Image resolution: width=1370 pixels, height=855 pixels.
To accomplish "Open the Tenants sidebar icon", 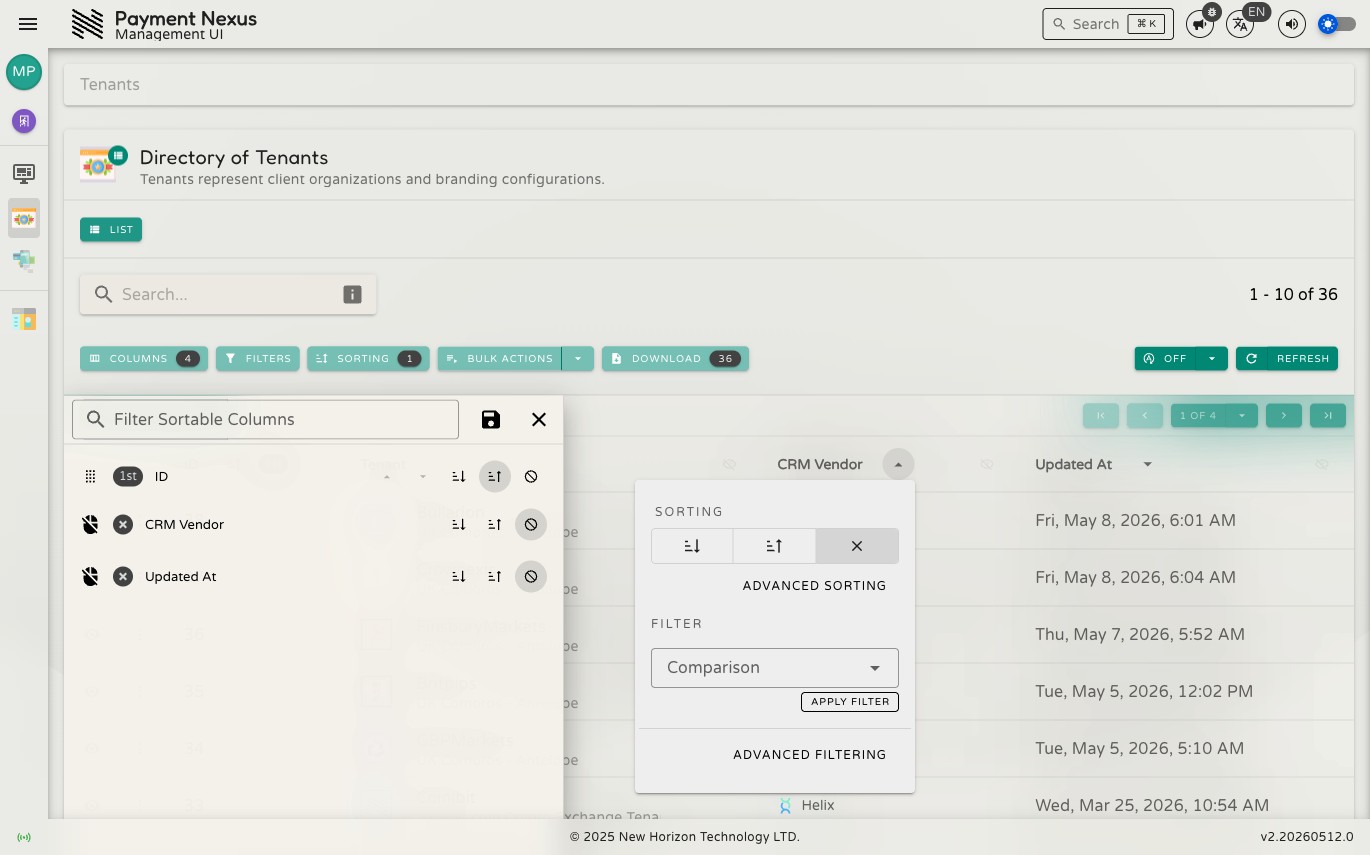I will [24, 218].
